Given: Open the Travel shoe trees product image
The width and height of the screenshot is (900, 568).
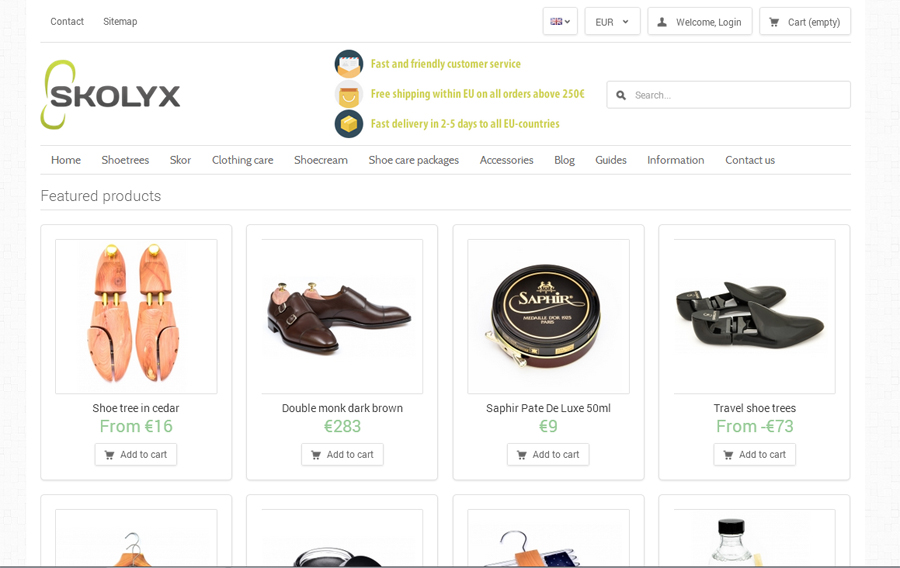Looking at the screenshot, I should [x=754, y=316].
